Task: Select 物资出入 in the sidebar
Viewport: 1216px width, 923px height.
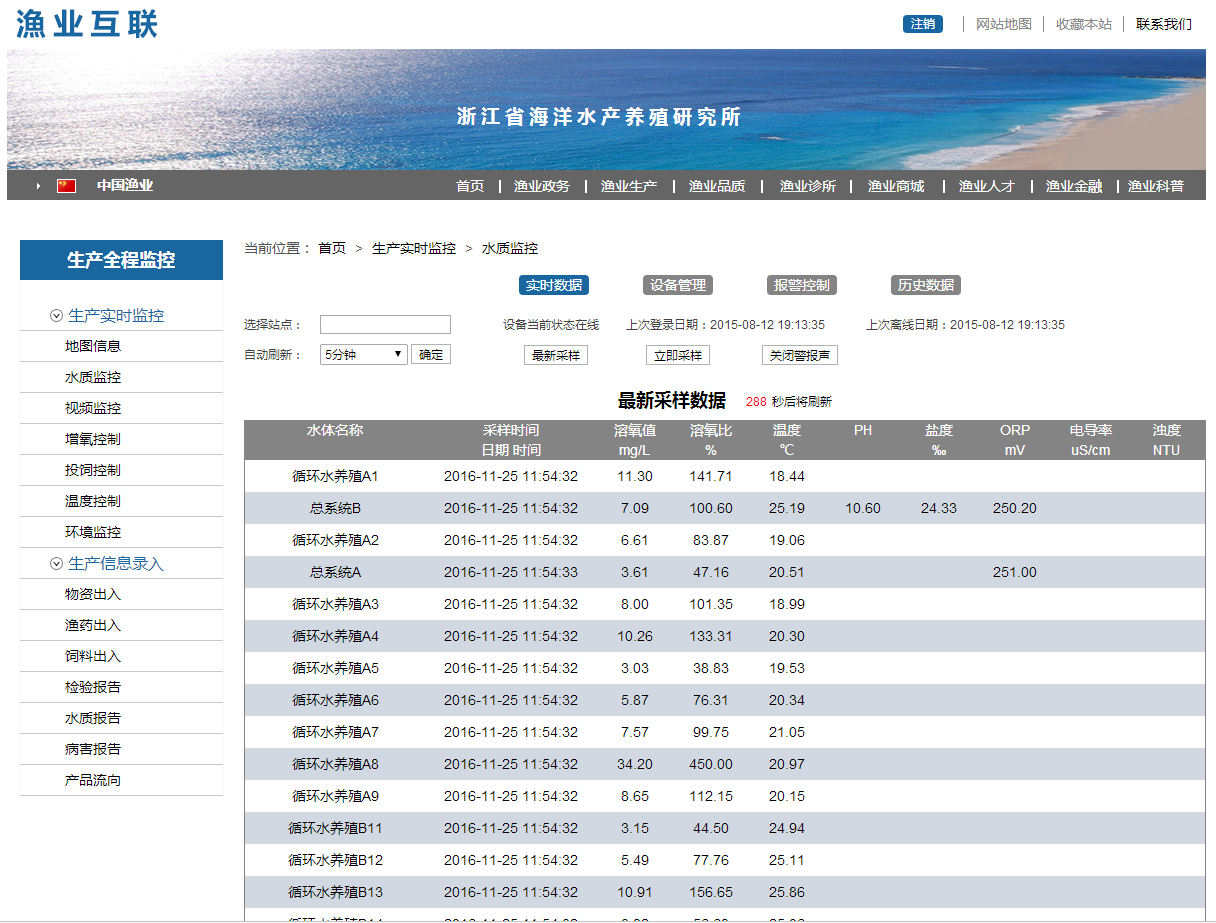Action: tap(93, 595)
